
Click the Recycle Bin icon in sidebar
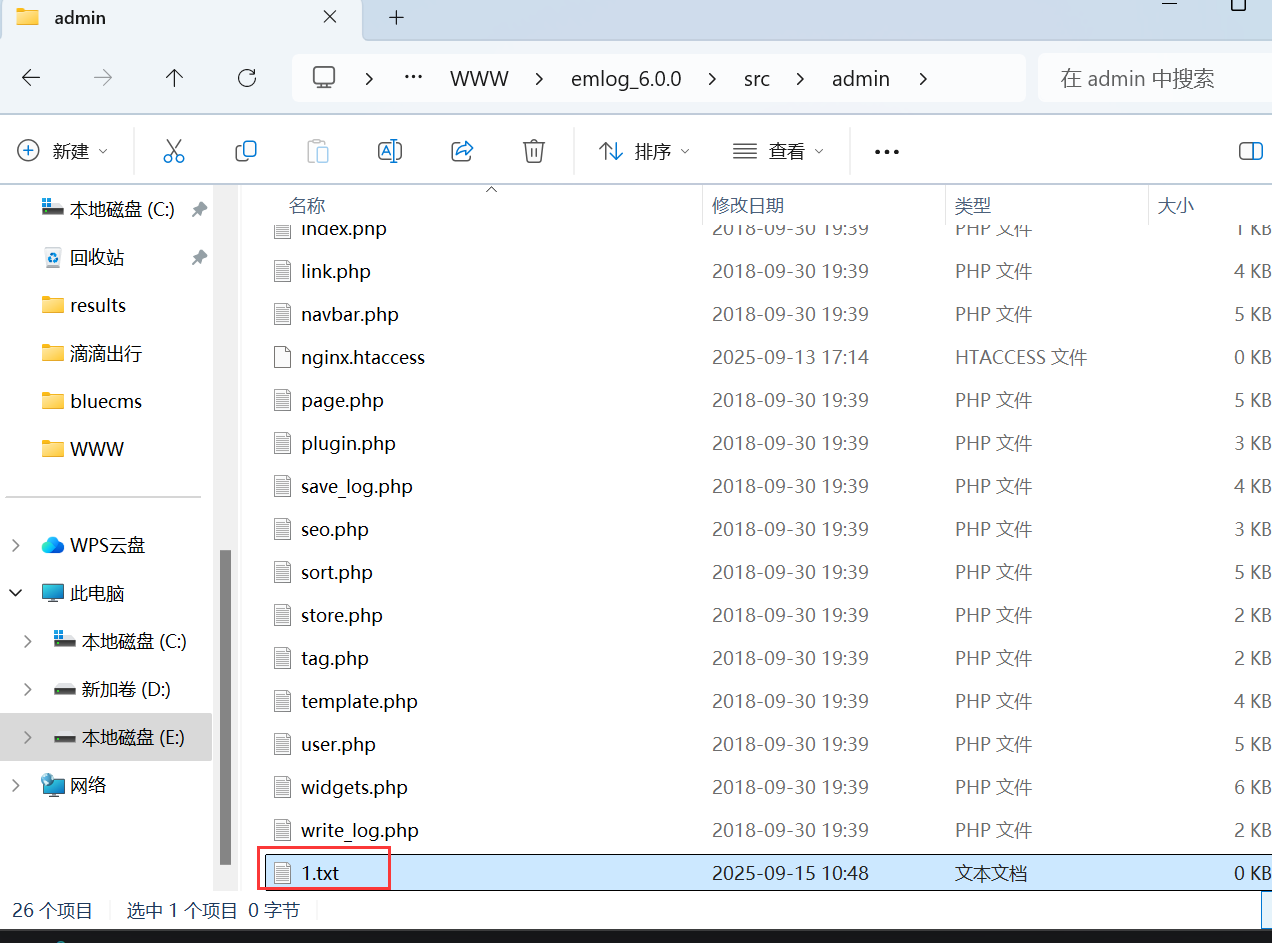[53, 258]
